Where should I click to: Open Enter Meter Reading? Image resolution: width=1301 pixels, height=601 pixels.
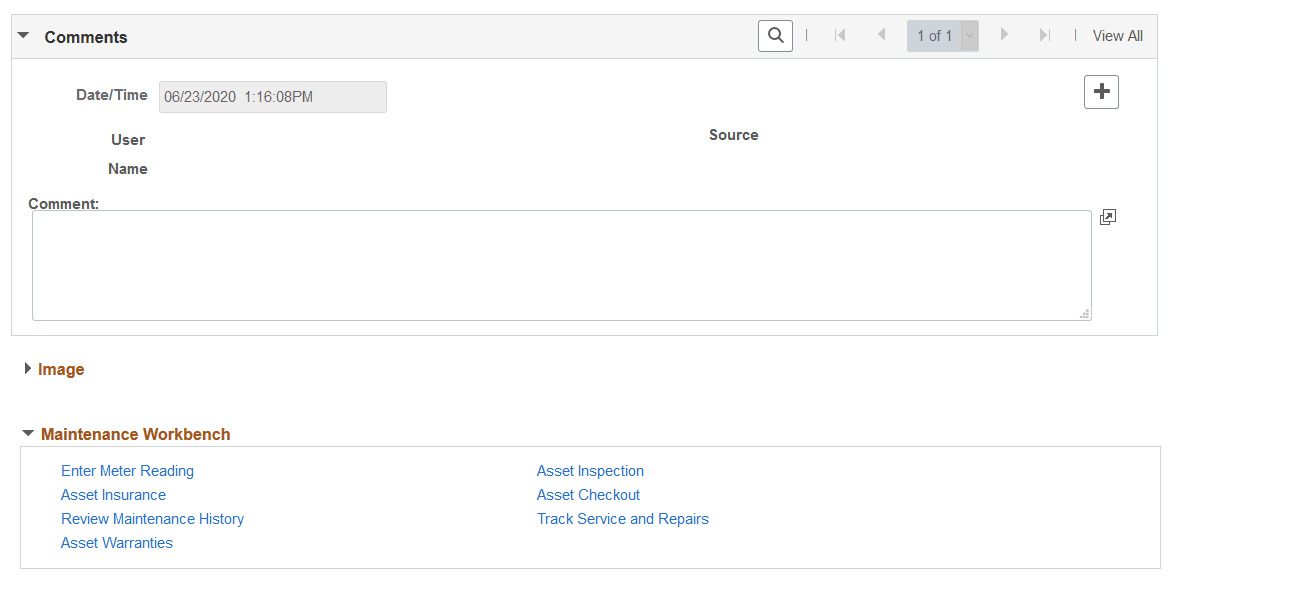point(127,470)
